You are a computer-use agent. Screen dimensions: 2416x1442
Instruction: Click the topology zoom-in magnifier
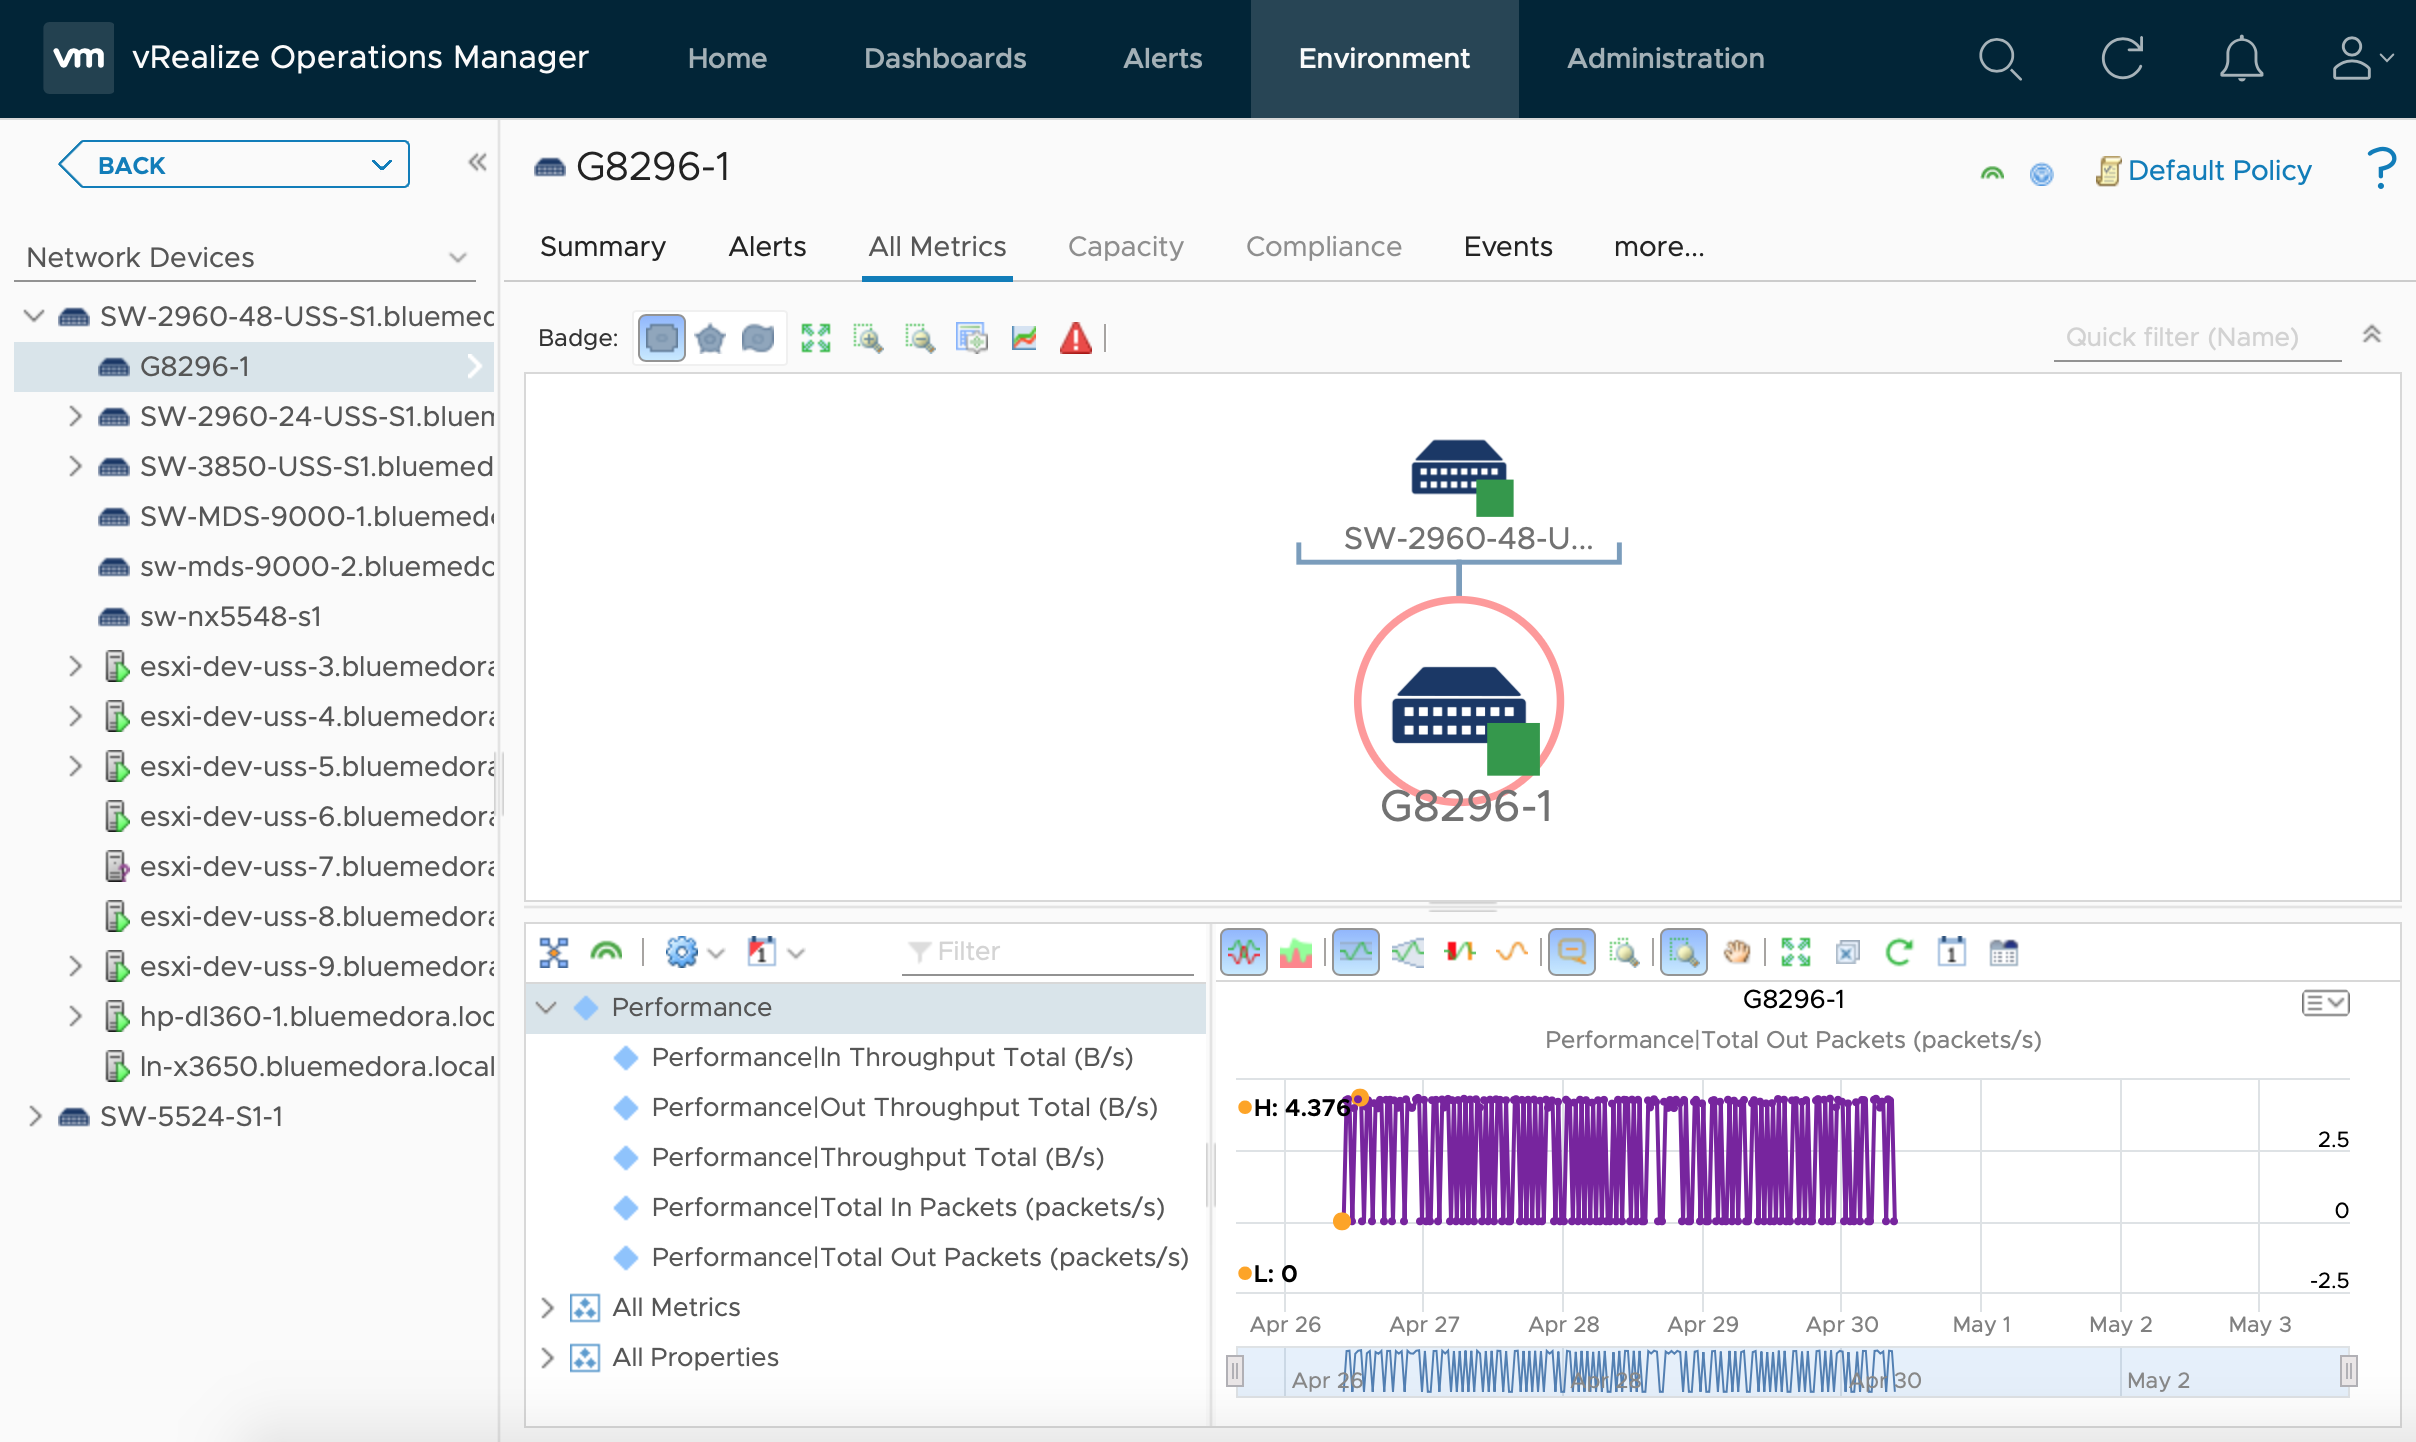click(x=868, y=338)
